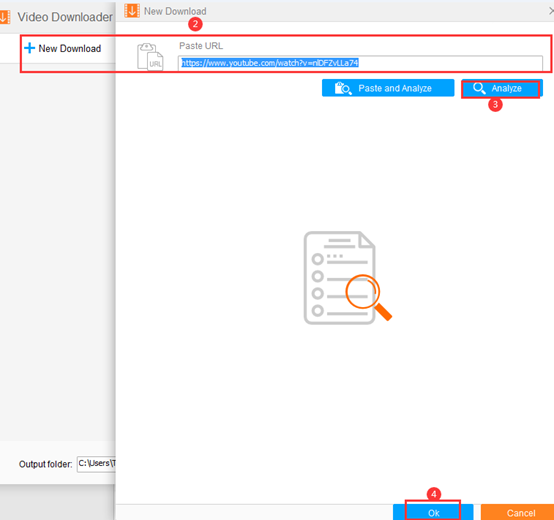
Task: Click the clipboard-magnifier icon on Paste and Analyze
Action: coord(343,88)
